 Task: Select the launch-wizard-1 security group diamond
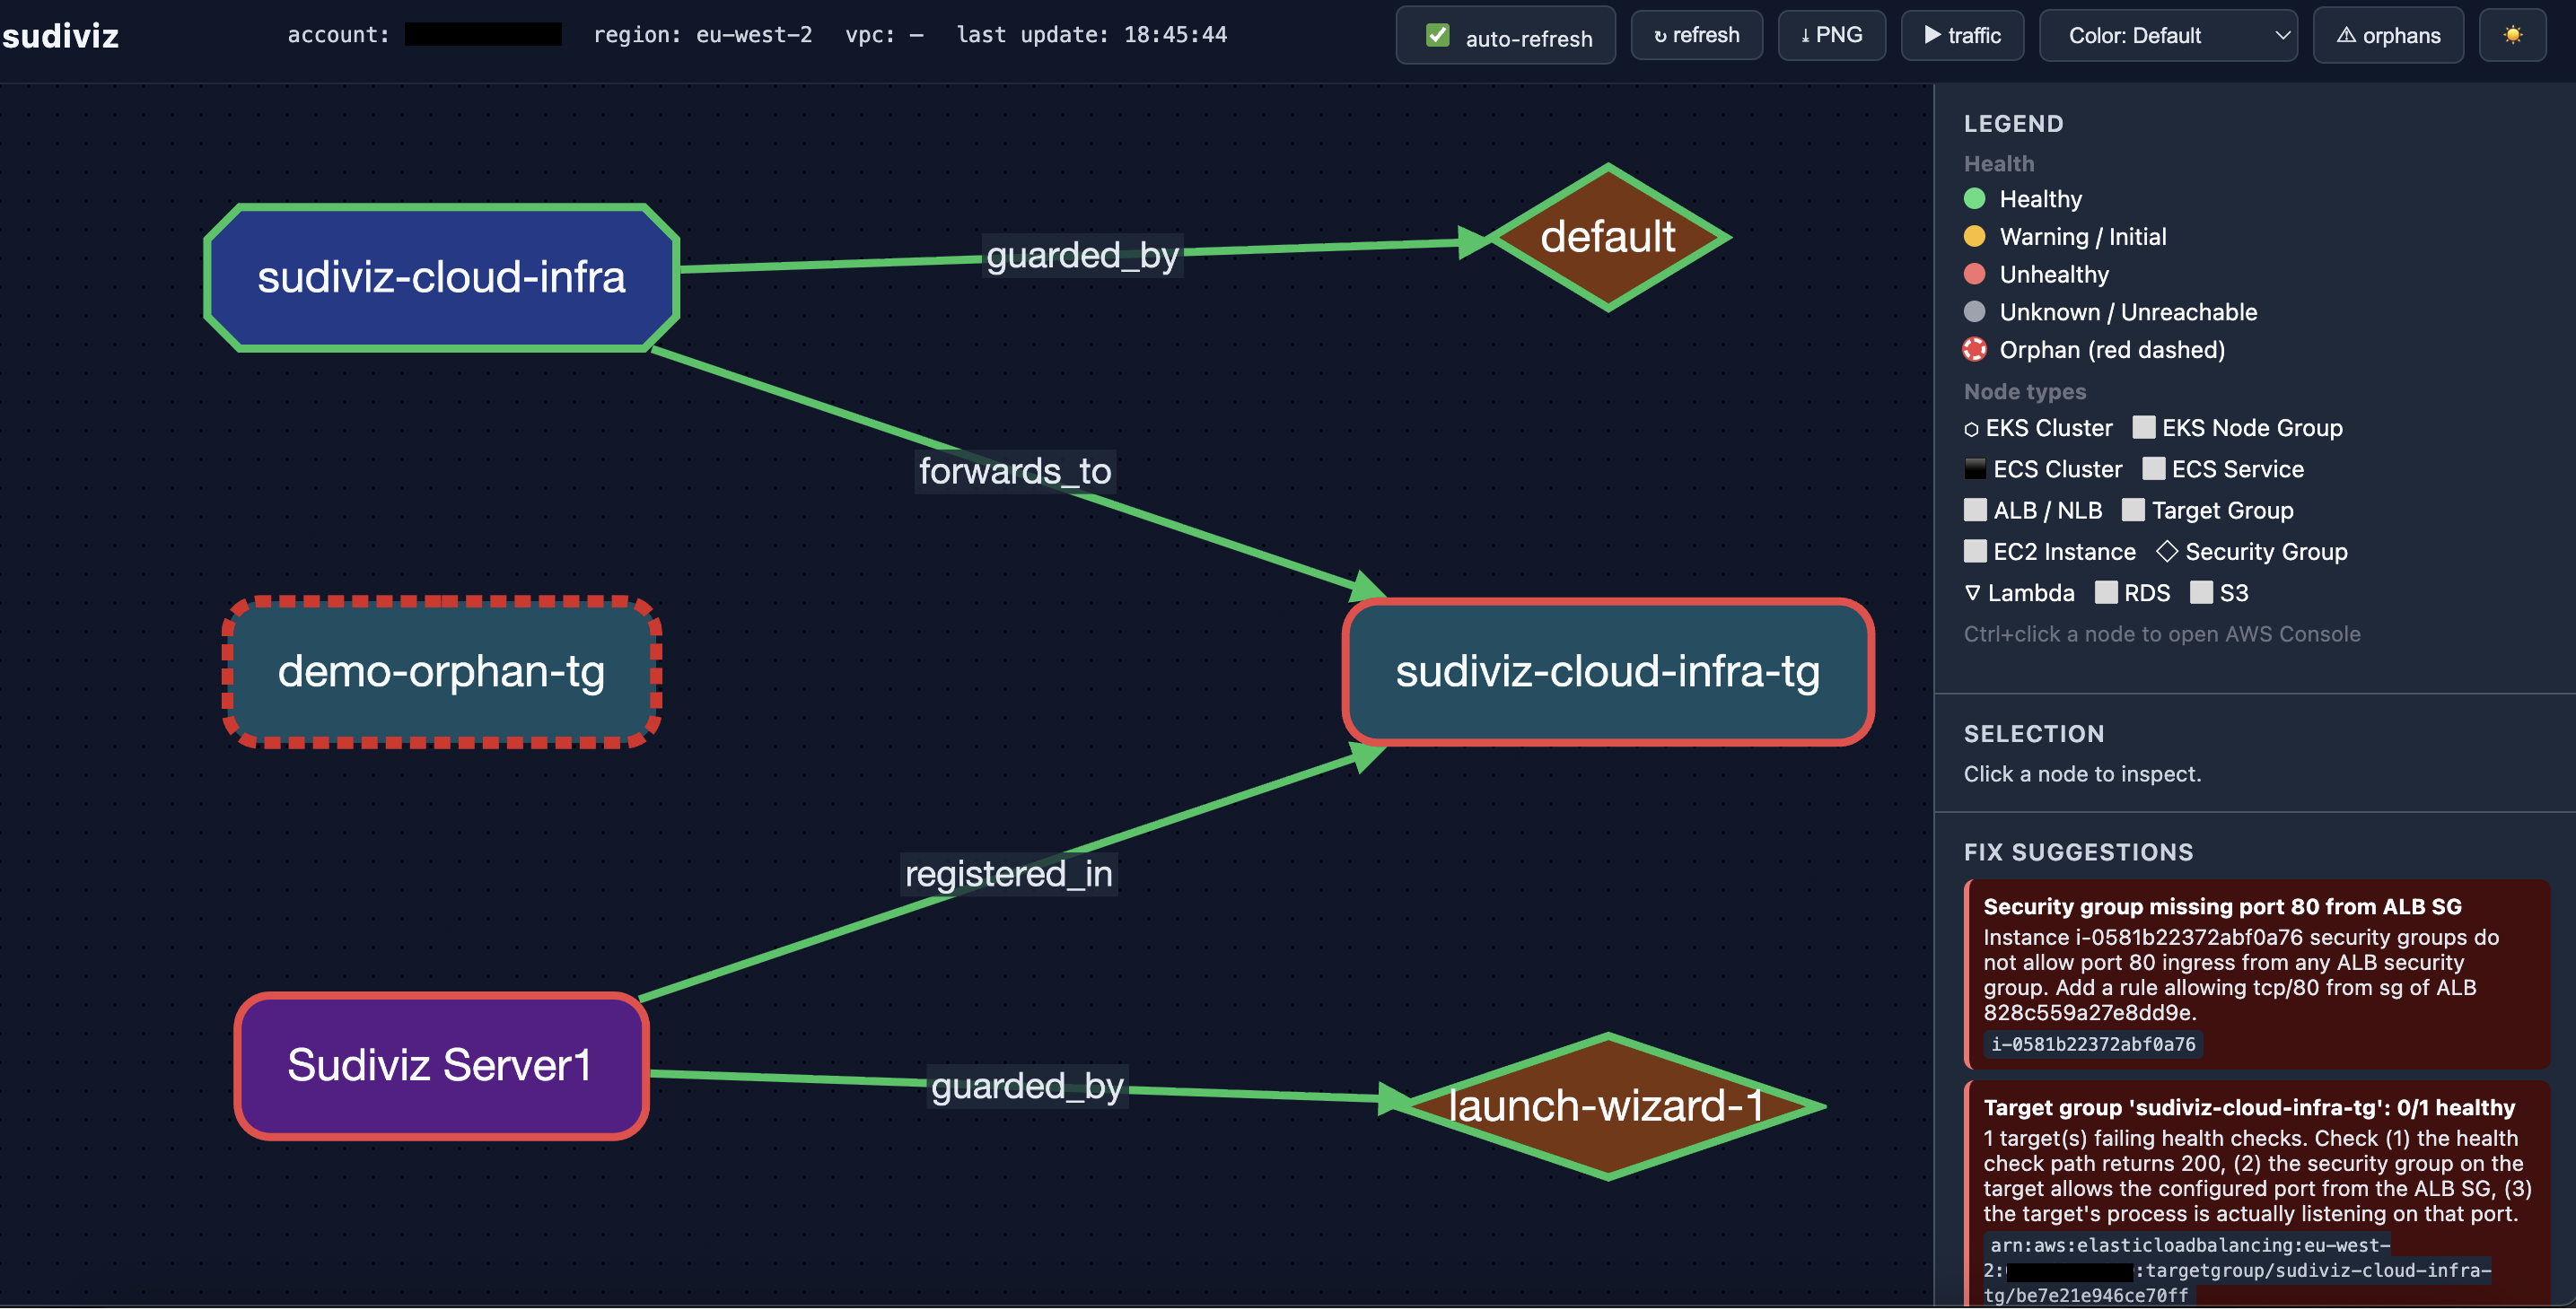1607,1107
